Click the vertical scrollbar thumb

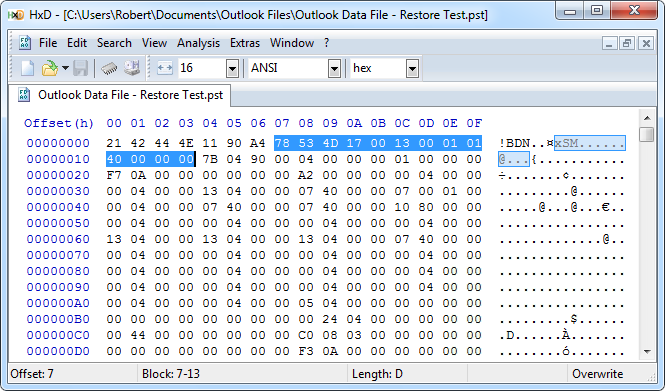[647, 134]
